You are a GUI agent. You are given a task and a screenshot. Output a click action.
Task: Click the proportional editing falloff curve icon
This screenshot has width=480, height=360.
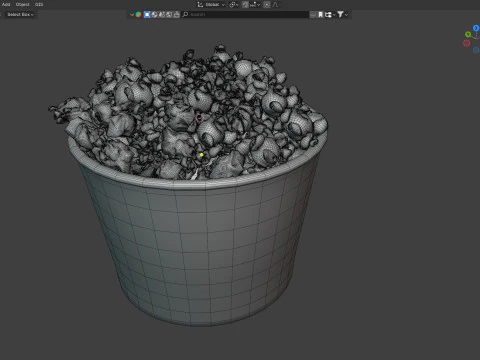coord(275,5)
